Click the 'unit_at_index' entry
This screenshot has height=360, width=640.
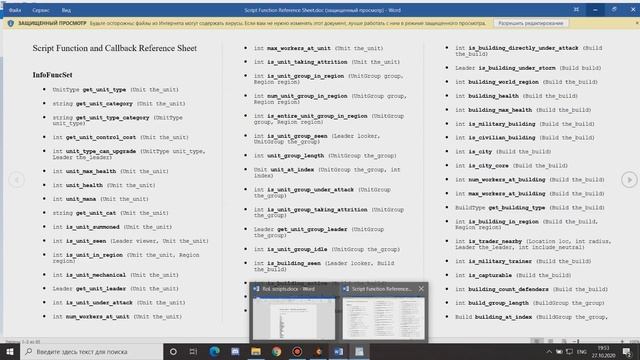pyautogui.click(x=327, y=172)
